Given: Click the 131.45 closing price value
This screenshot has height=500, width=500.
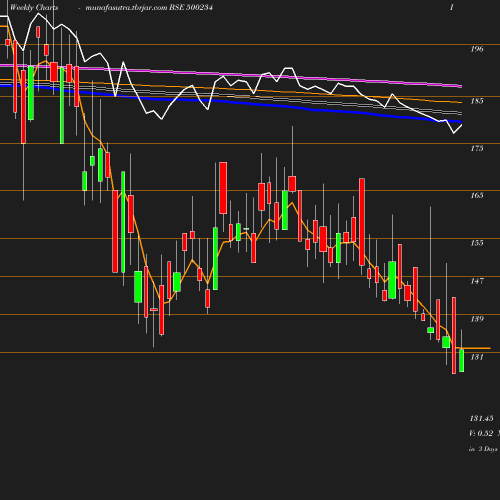Looking at the screenshot, I should tap(481, 418).
